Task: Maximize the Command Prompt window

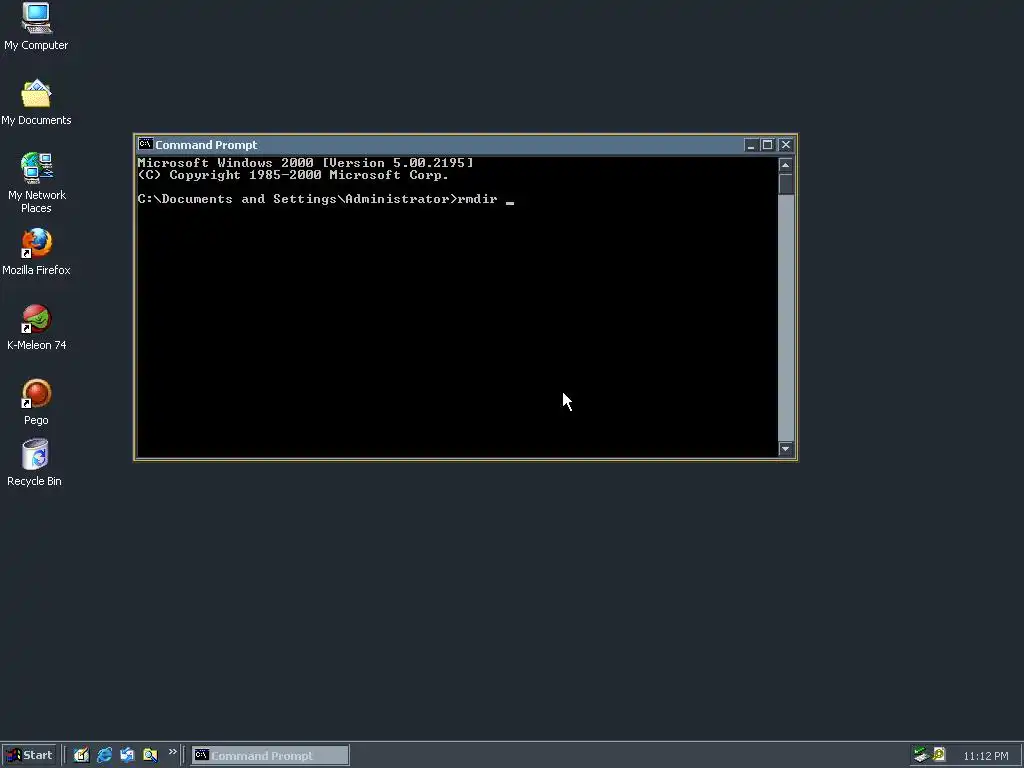Action: pos(767,145)
